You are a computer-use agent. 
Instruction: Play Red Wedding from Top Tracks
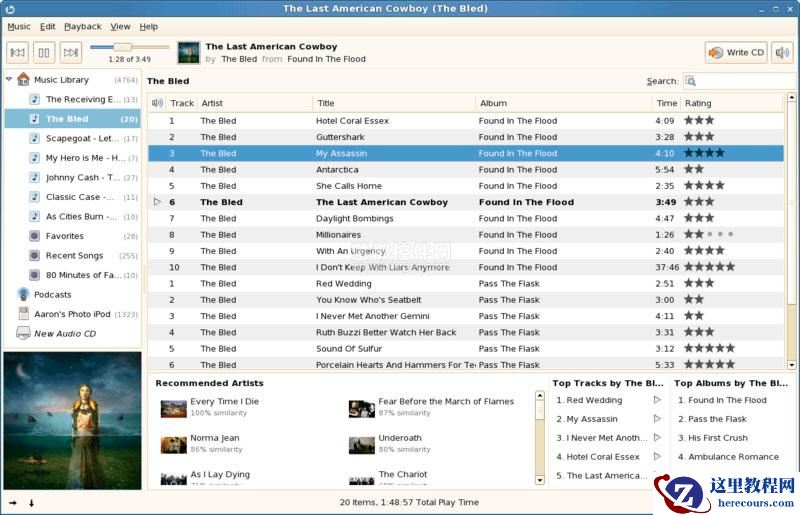coord(657,400)
